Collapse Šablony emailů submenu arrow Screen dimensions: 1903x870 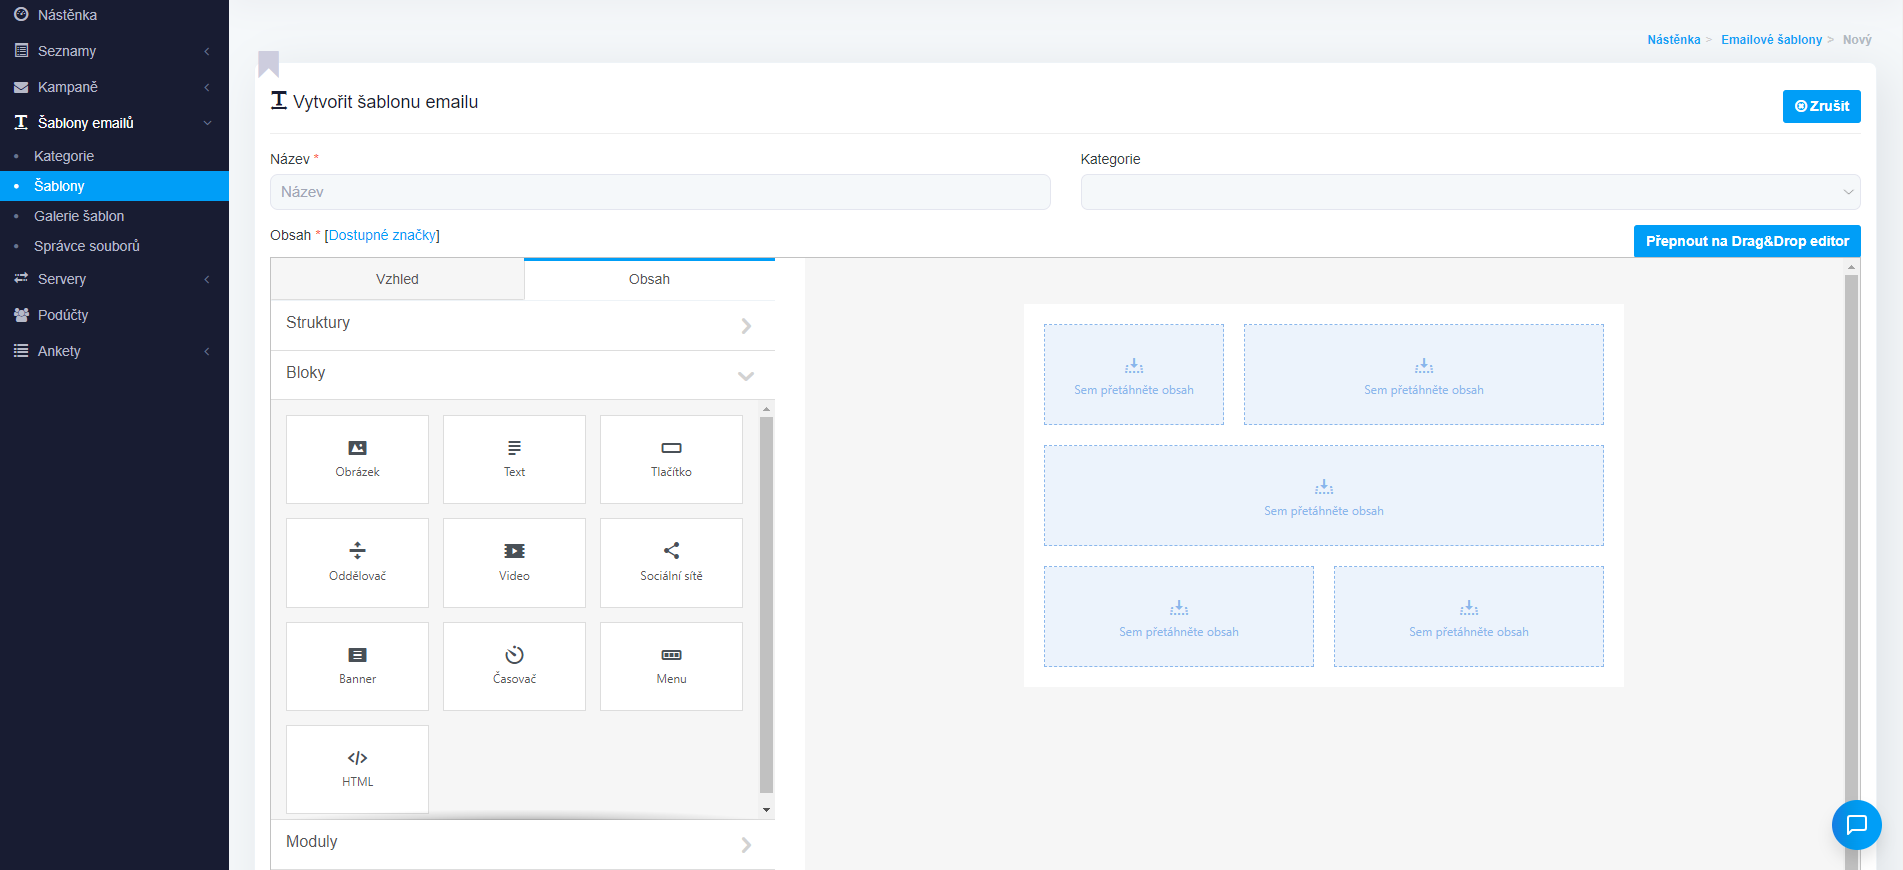pos(207,123)
